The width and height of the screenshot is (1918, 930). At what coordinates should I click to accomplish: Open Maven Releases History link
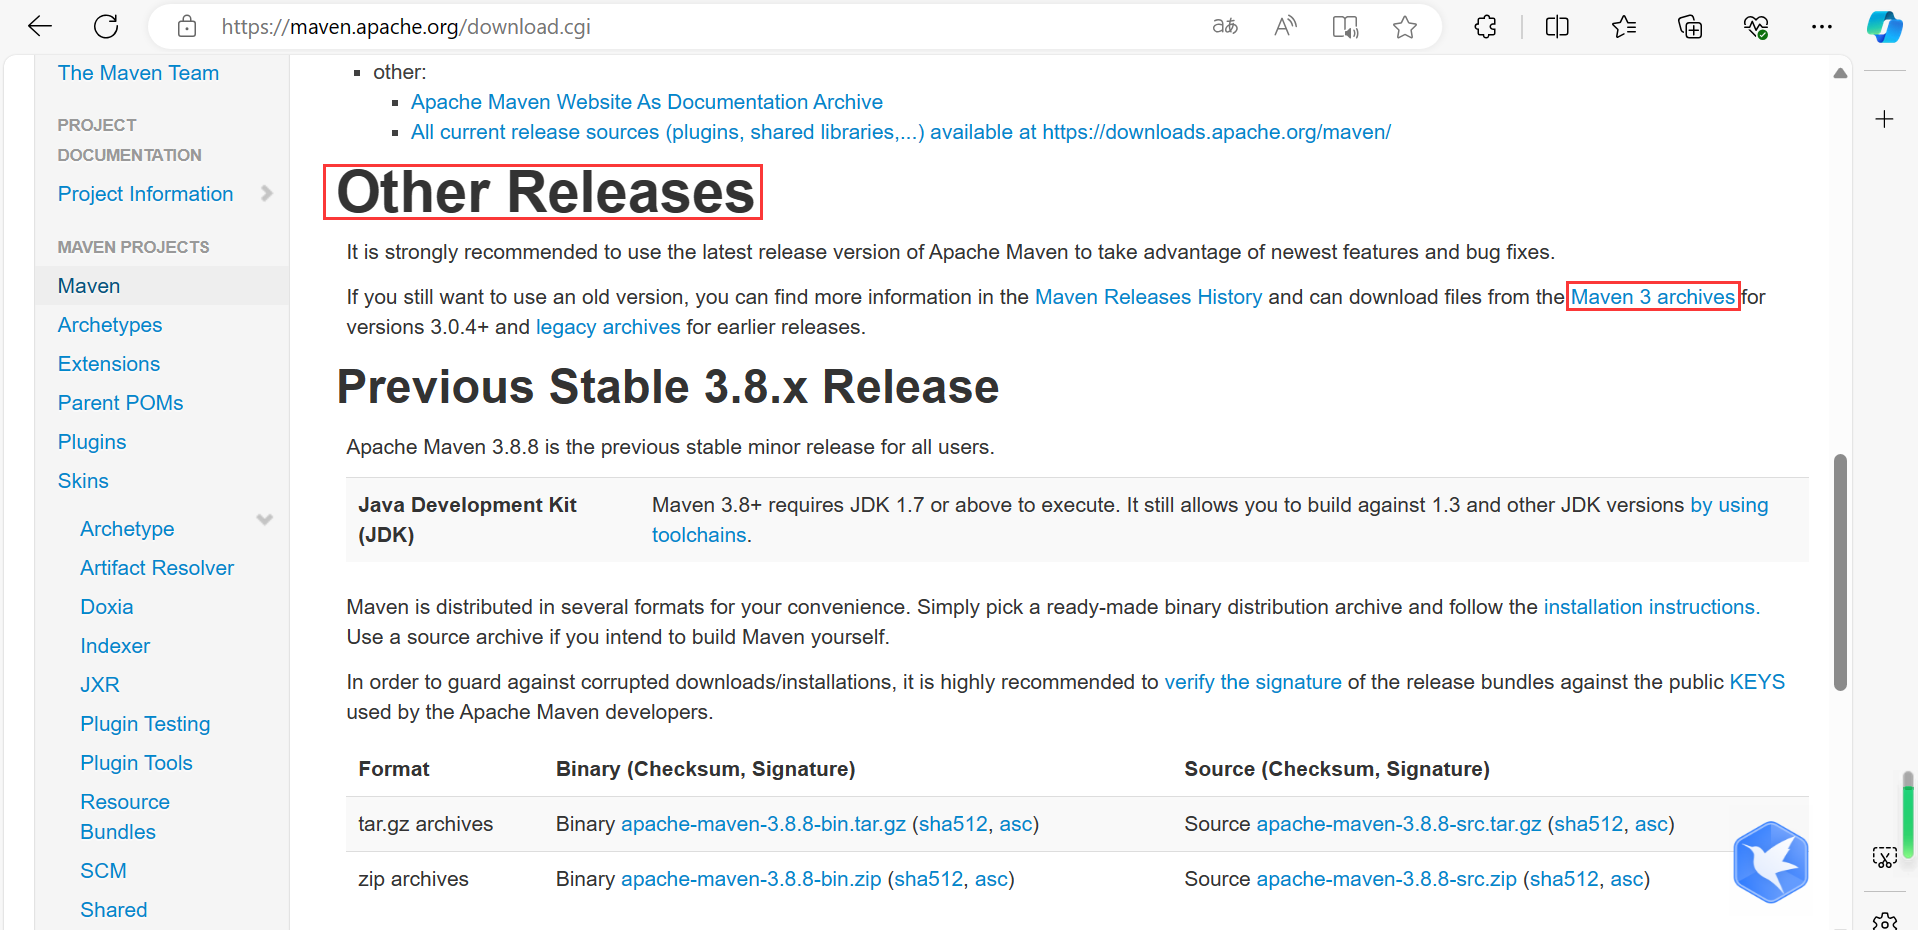pos(1148,297)
